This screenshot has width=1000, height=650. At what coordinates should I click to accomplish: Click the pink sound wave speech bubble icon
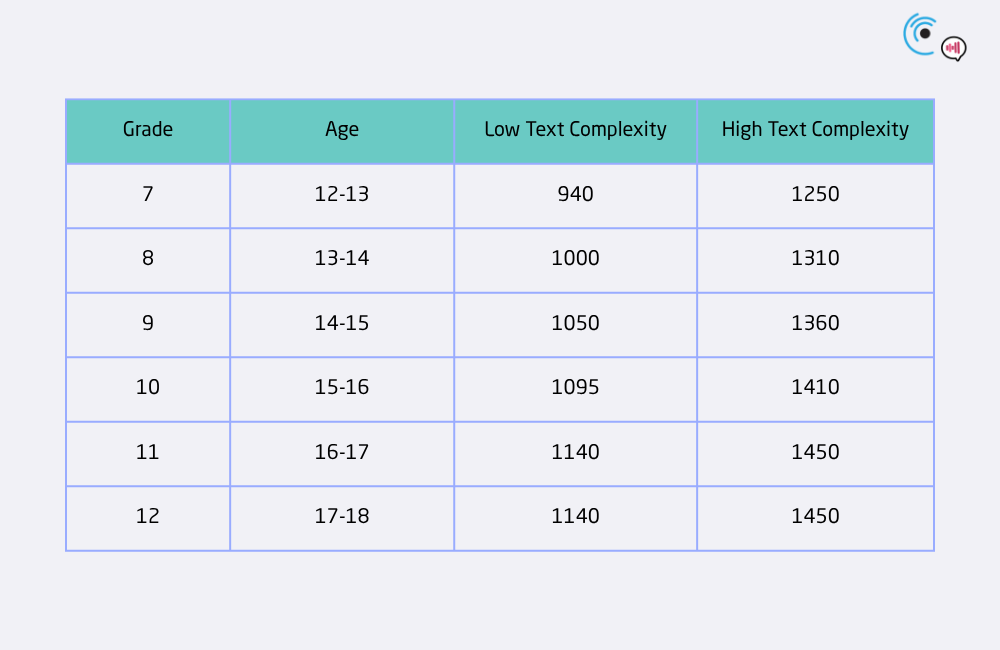pyautogui.click(x=953, y=48)
